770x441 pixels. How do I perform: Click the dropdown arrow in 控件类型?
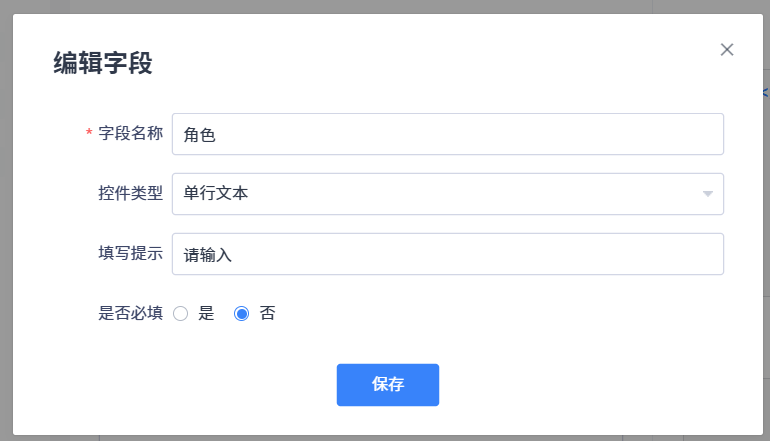[707, 194]
